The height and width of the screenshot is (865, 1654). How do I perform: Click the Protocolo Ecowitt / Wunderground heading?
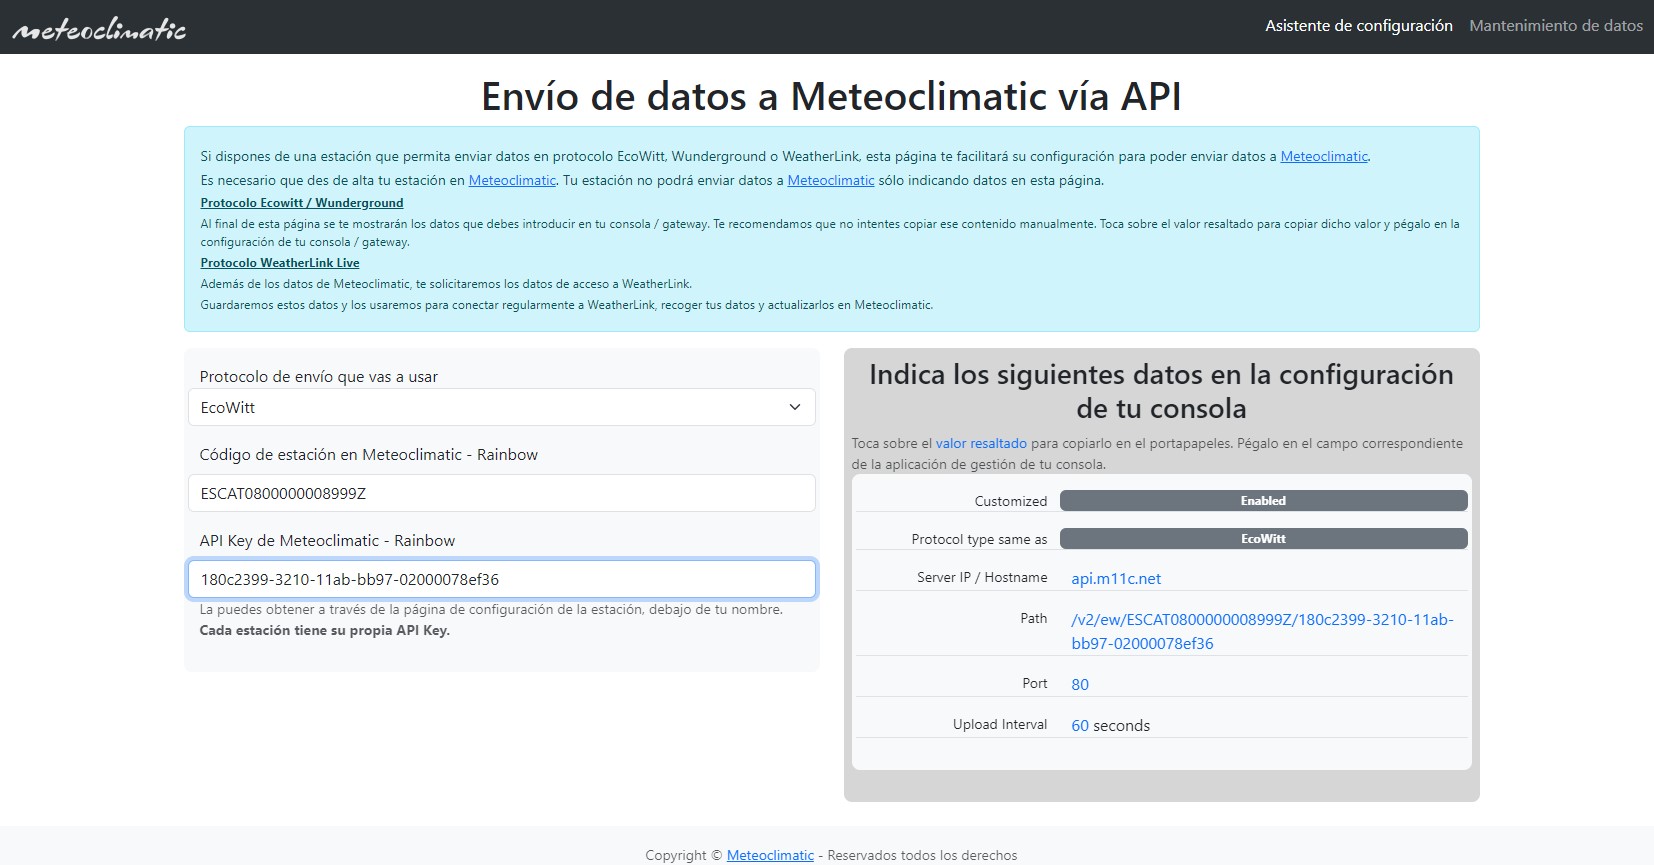[302, 203]
